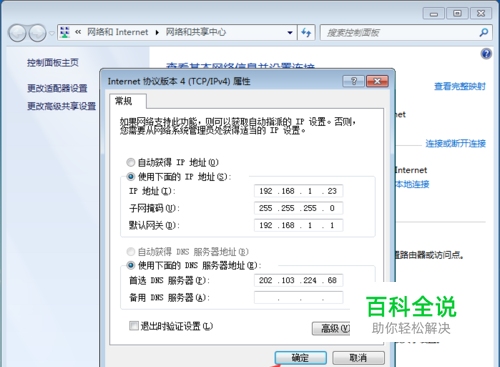The image size is (500, 367).
Task: Open the recent pages dropdown beside the navigation arrows
Action: (52, 33)
